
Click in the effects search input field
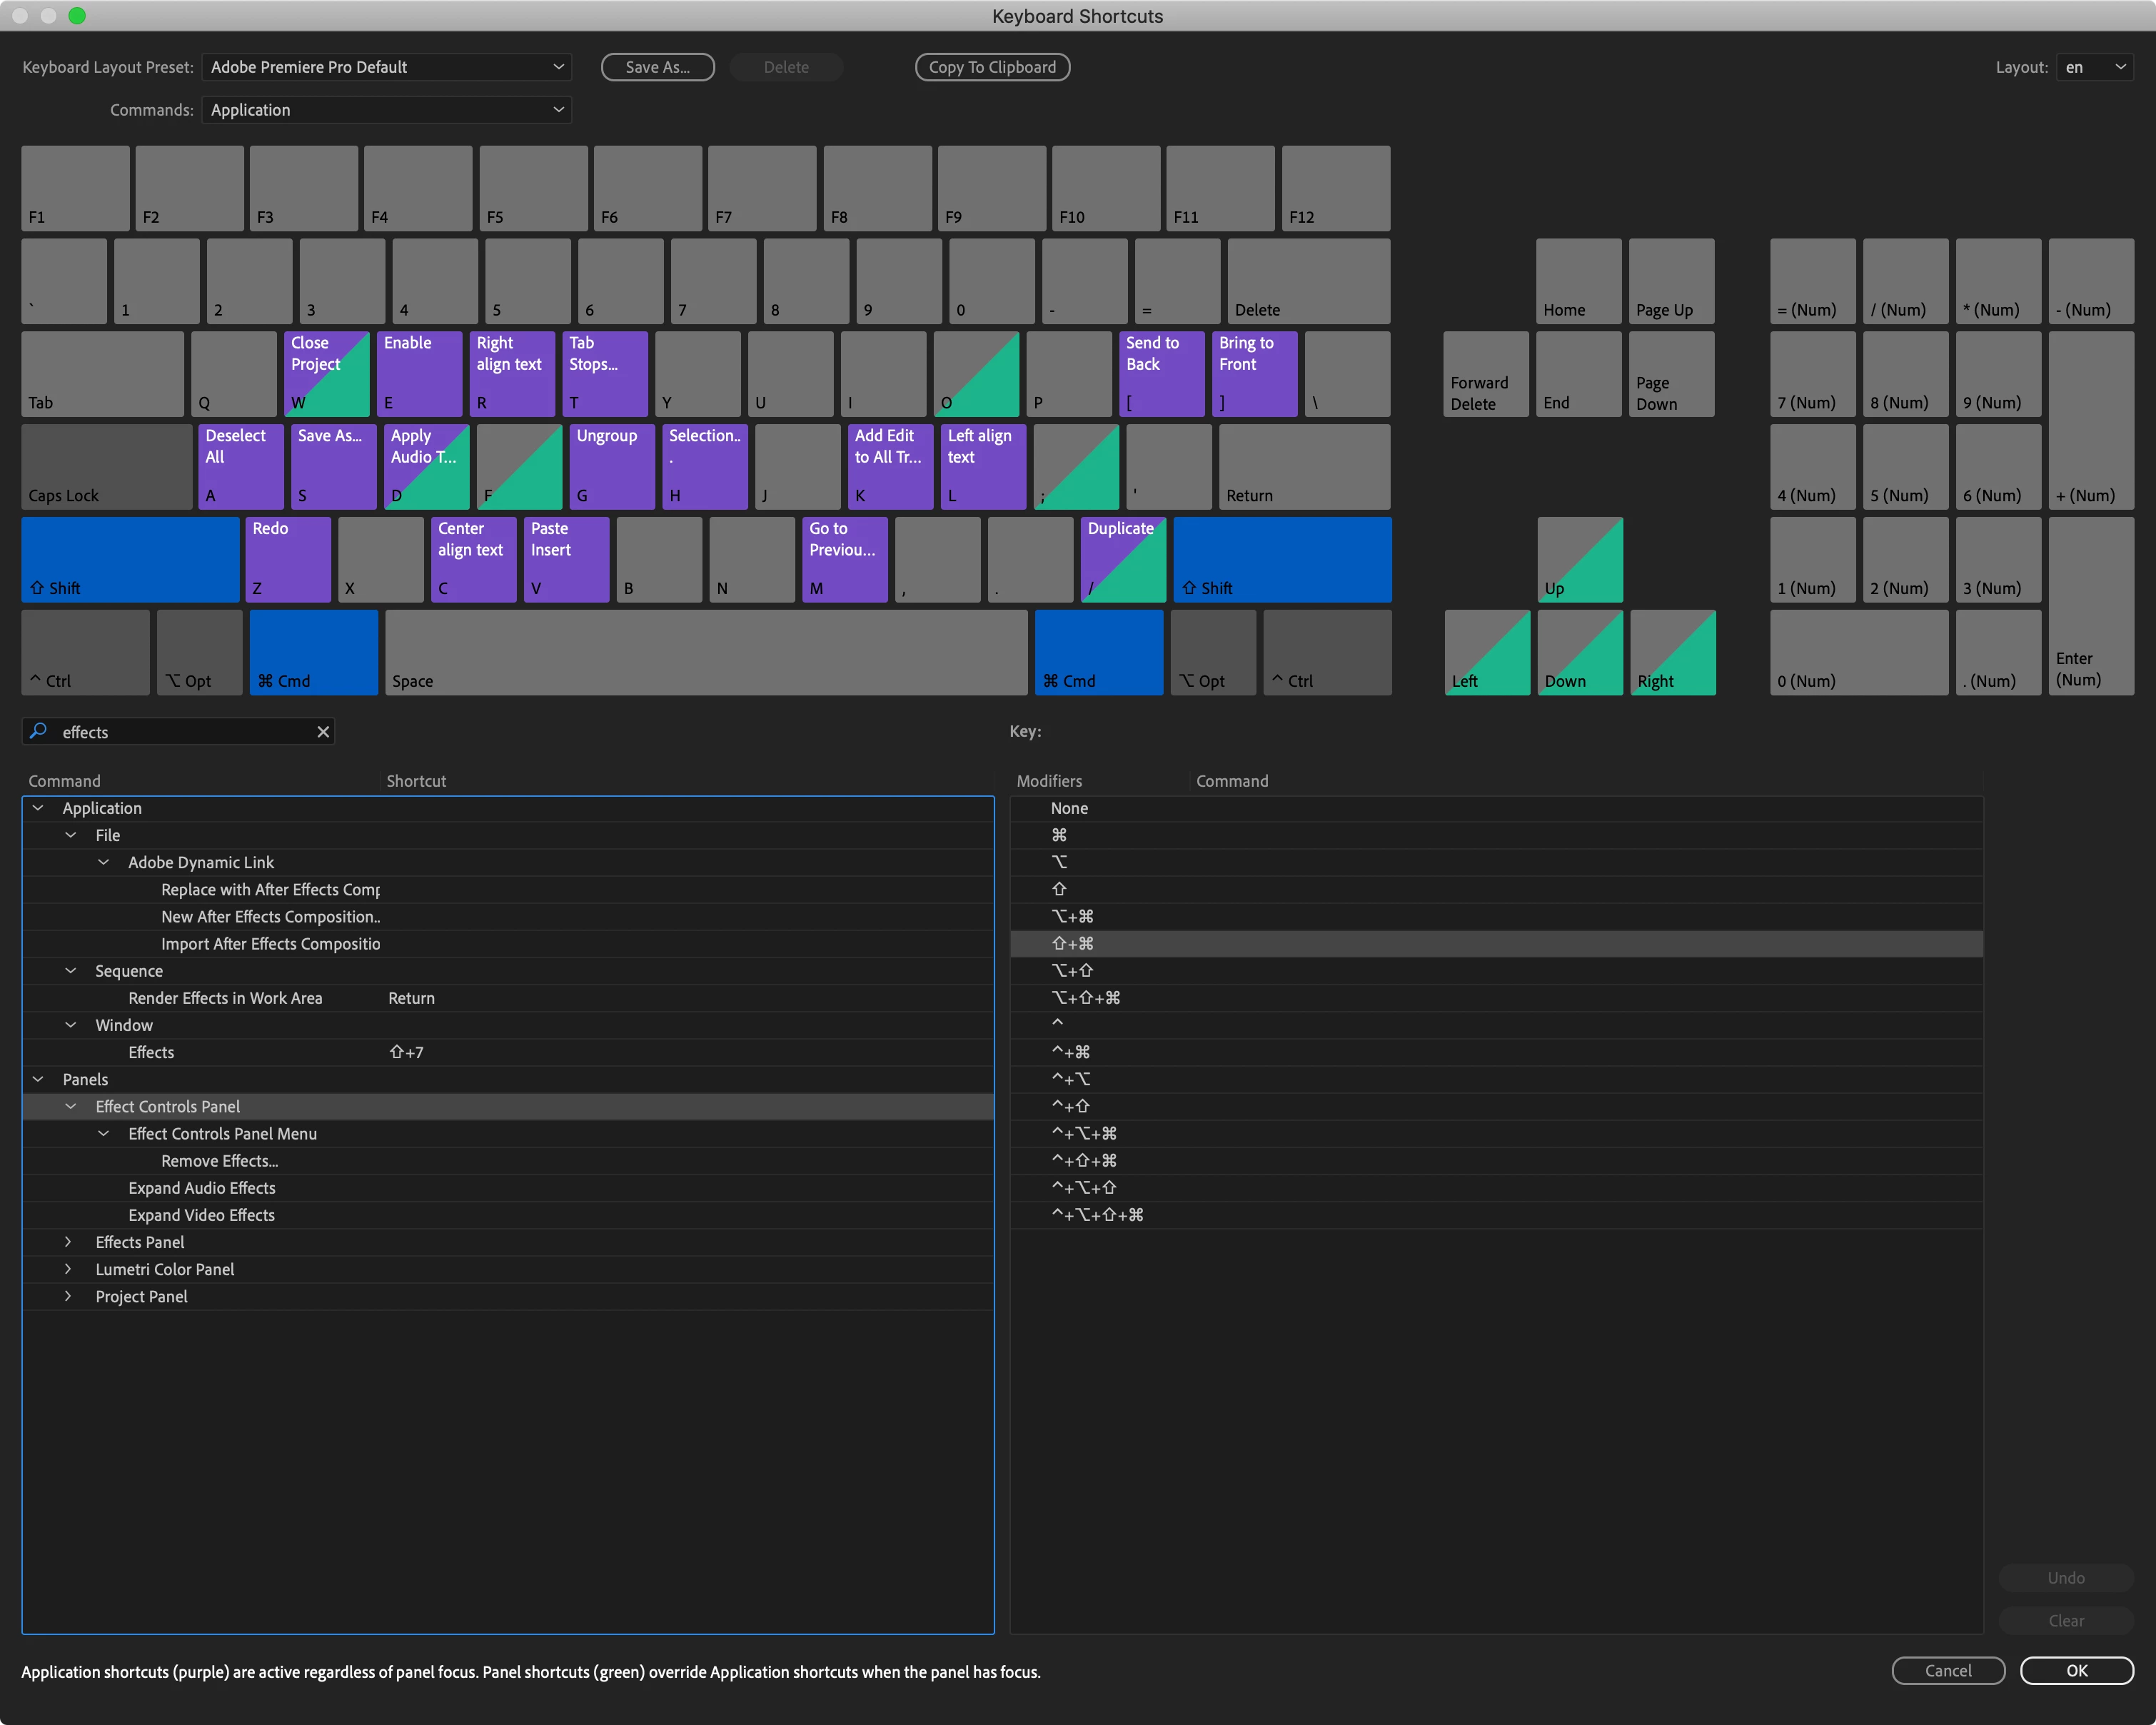[x=180, y=732]
